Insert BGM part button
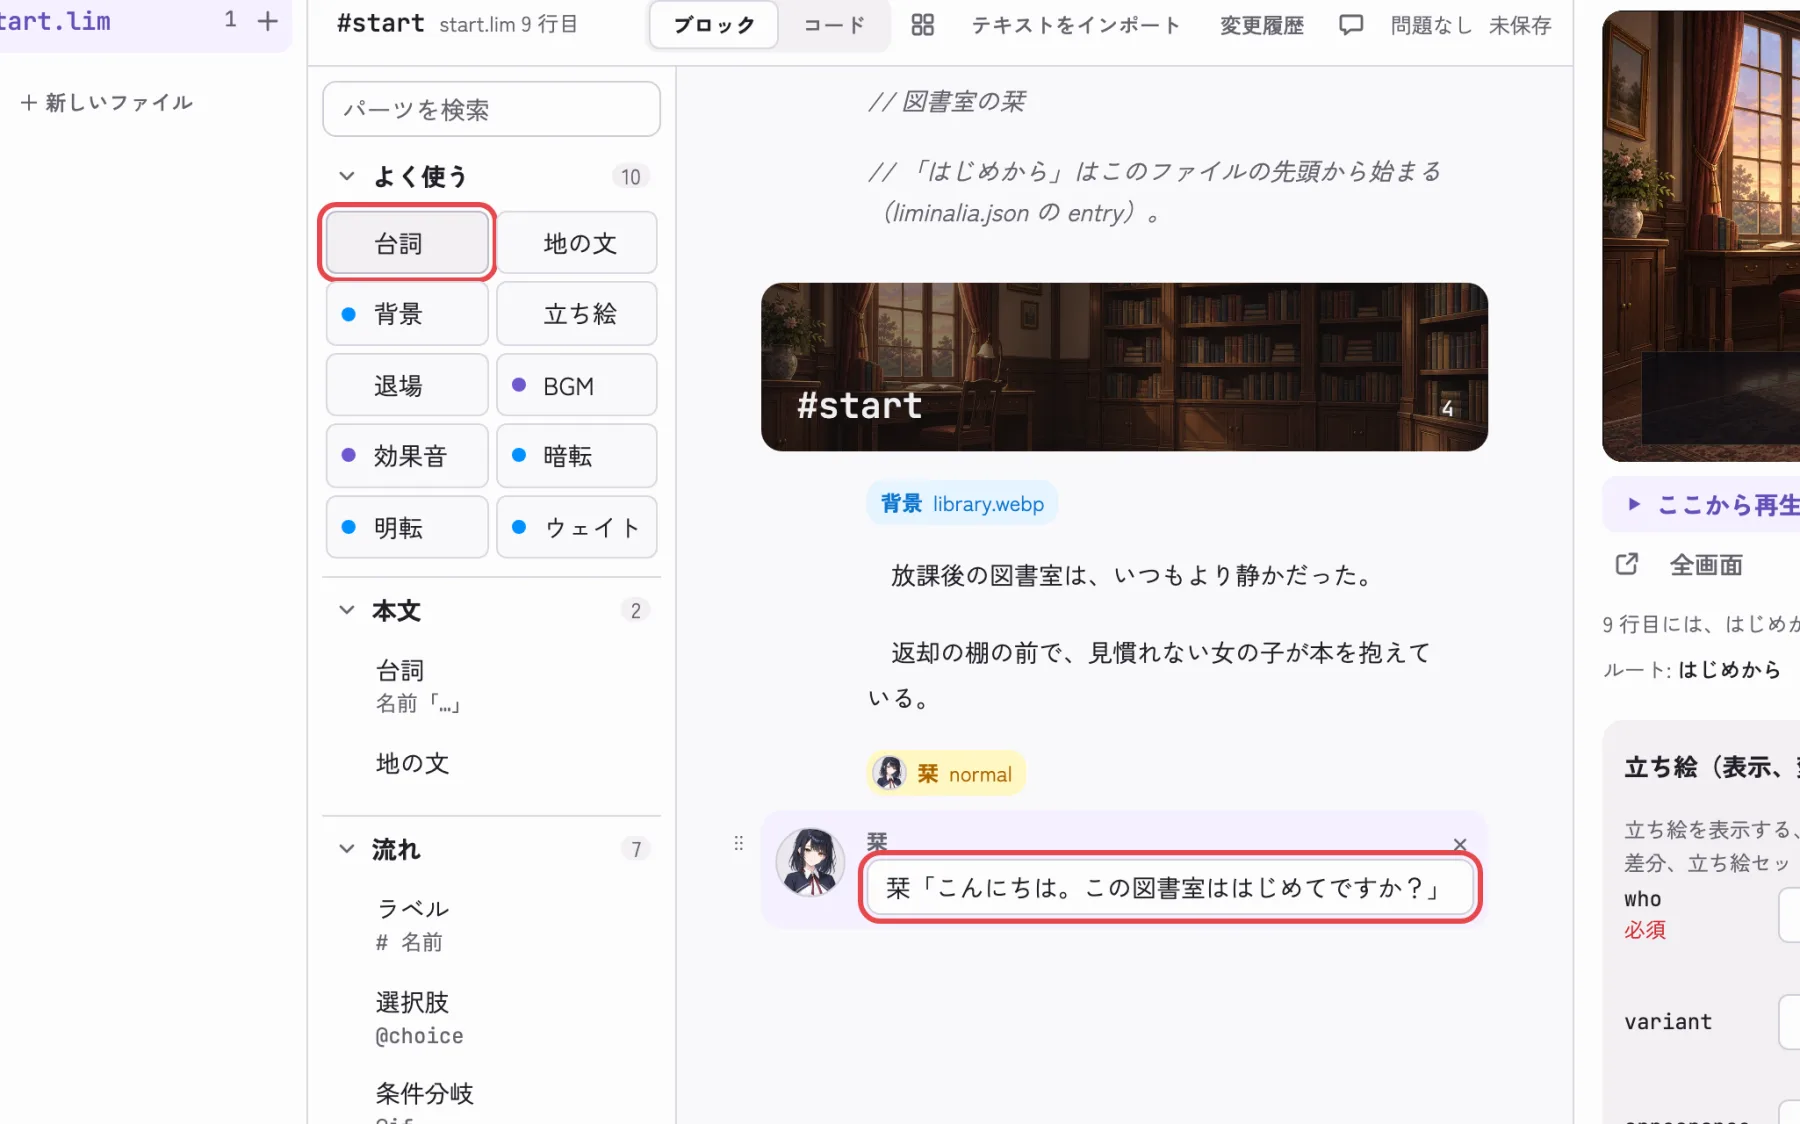Viewport: 1800px width, 1124px height. click(577, 385)
